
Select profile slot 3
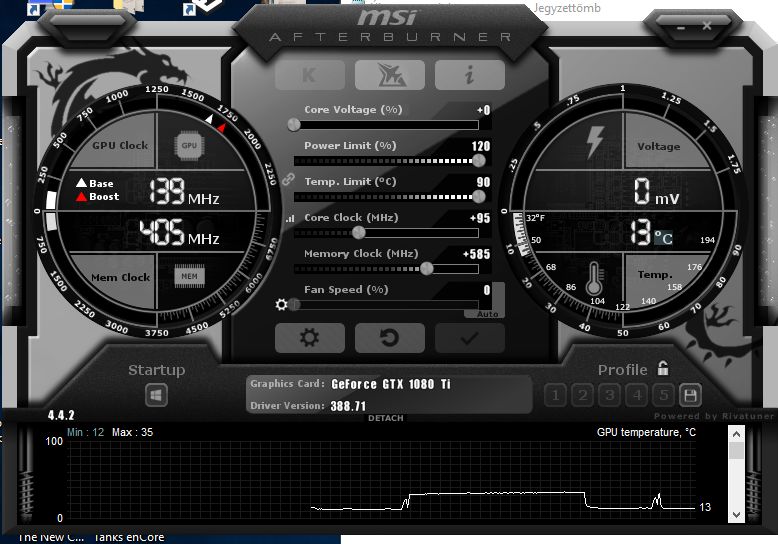(x=610, y=396)
